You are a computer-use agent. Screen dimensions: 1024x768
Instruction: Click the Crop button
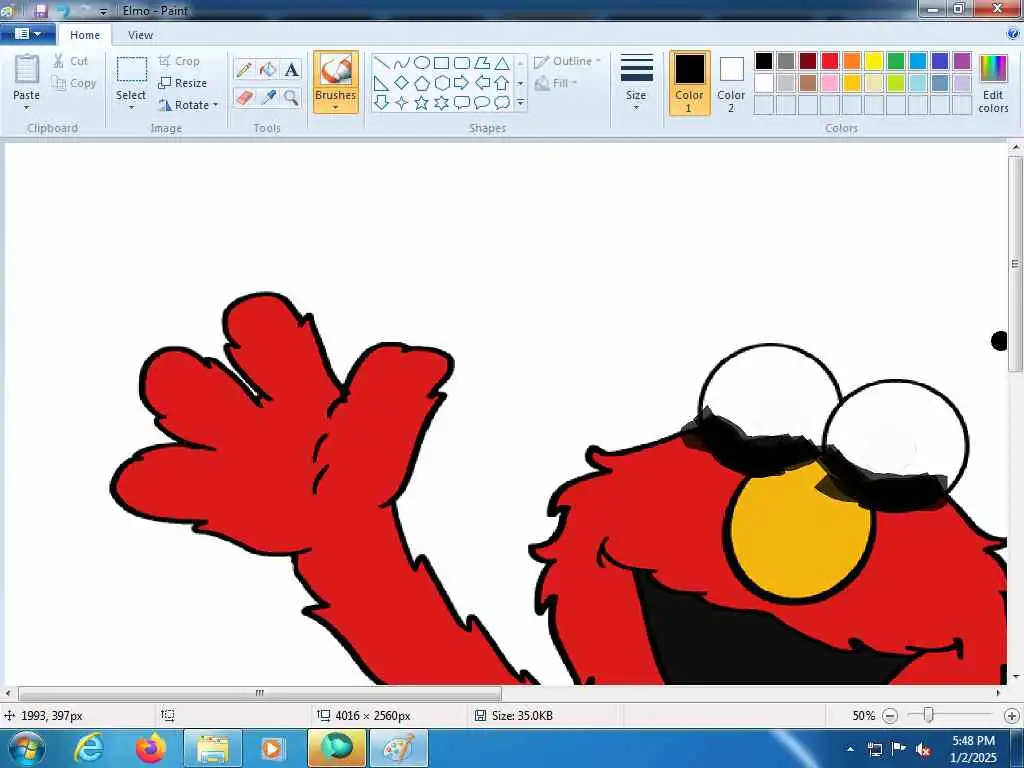click(x=179, y=61)
